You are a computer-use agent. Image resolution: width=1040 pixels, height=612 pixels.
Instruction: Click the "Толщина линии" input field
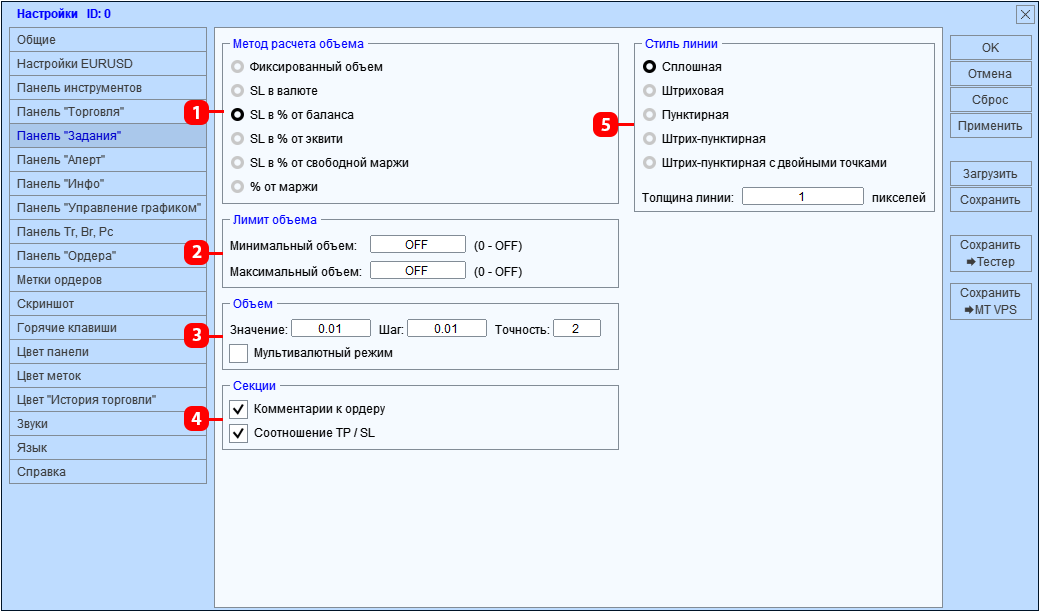tap(803, 197)
